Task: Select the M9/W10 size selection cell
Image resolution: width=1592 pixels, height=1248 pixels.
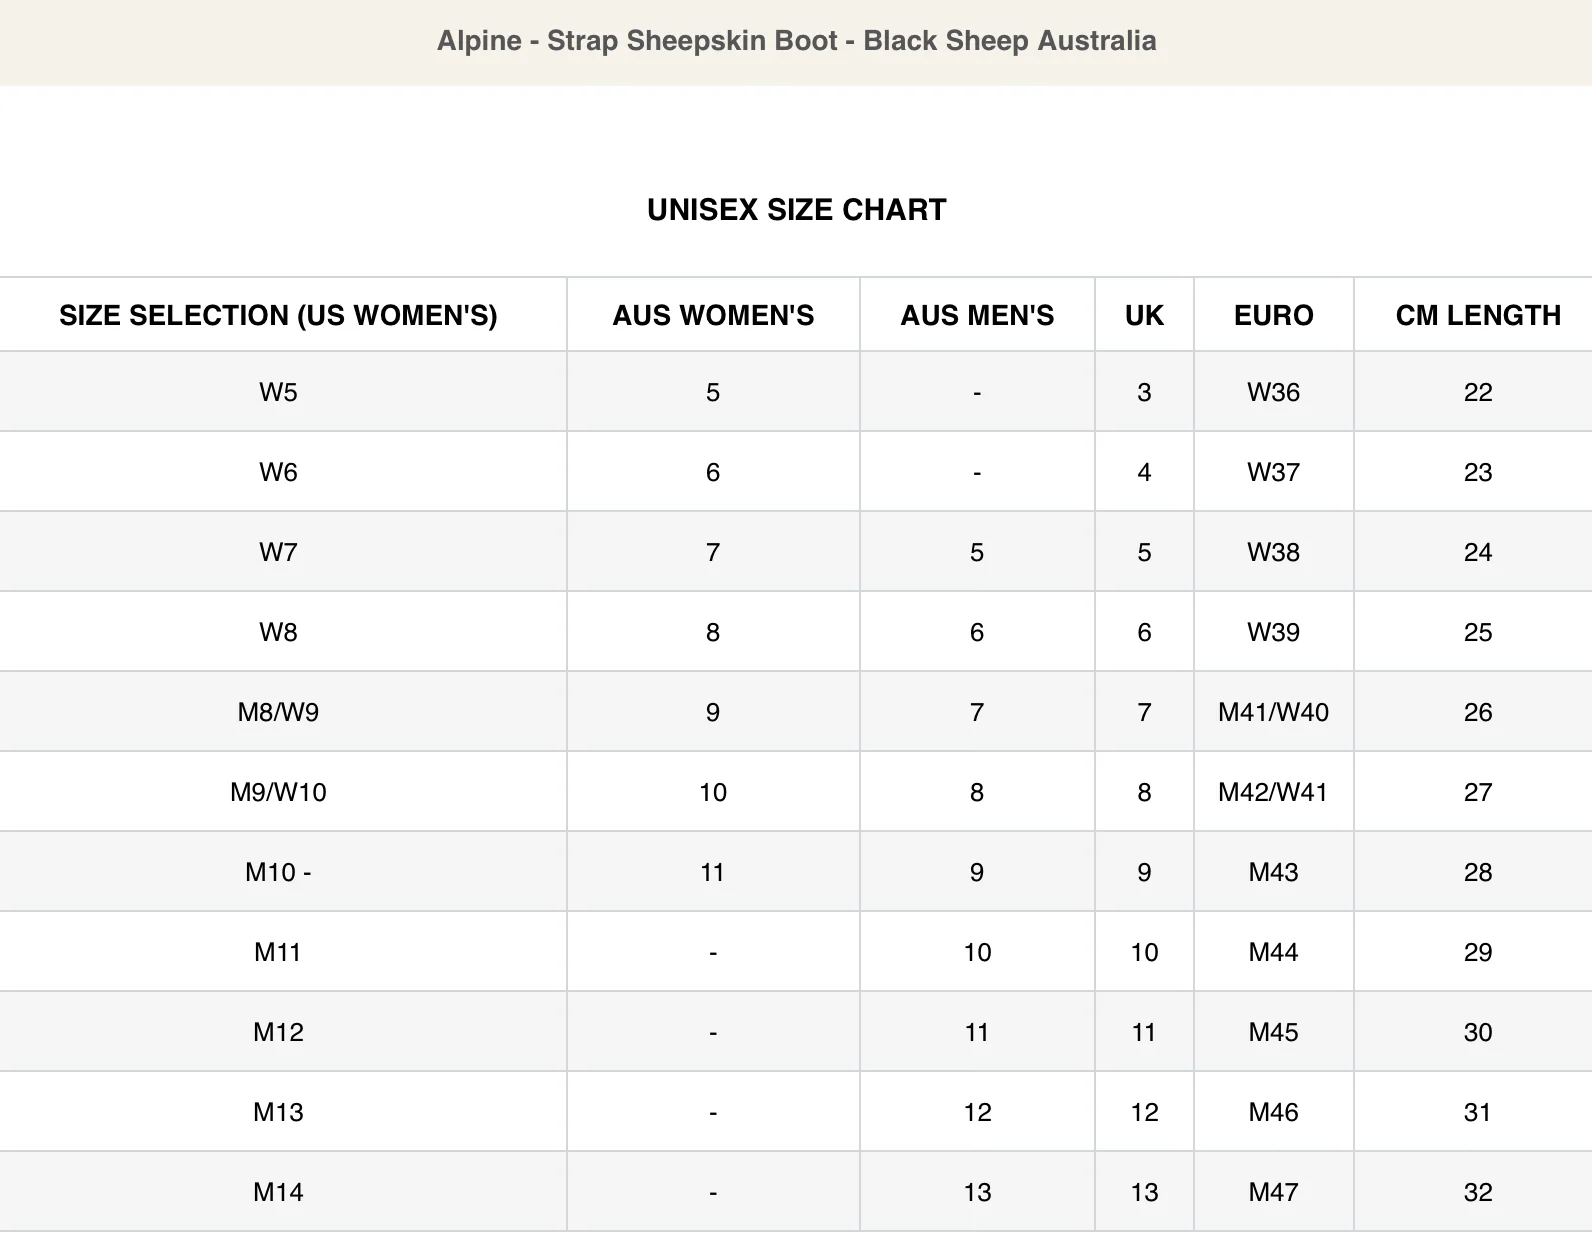Action: tap(278, 792)
